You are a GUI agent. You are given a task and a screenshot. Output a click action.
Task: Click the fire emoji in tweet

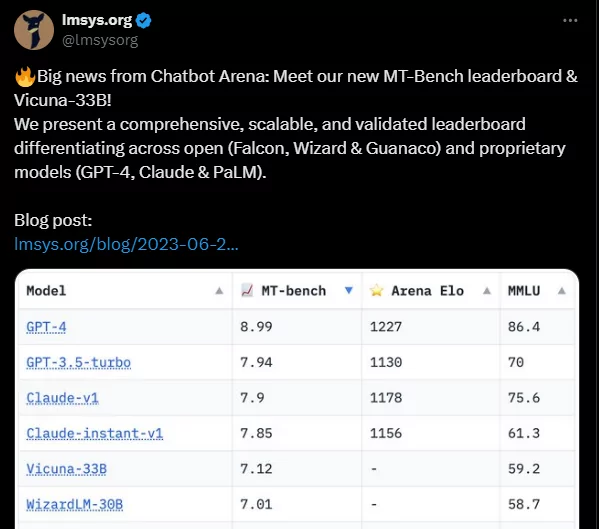[25, 76]
